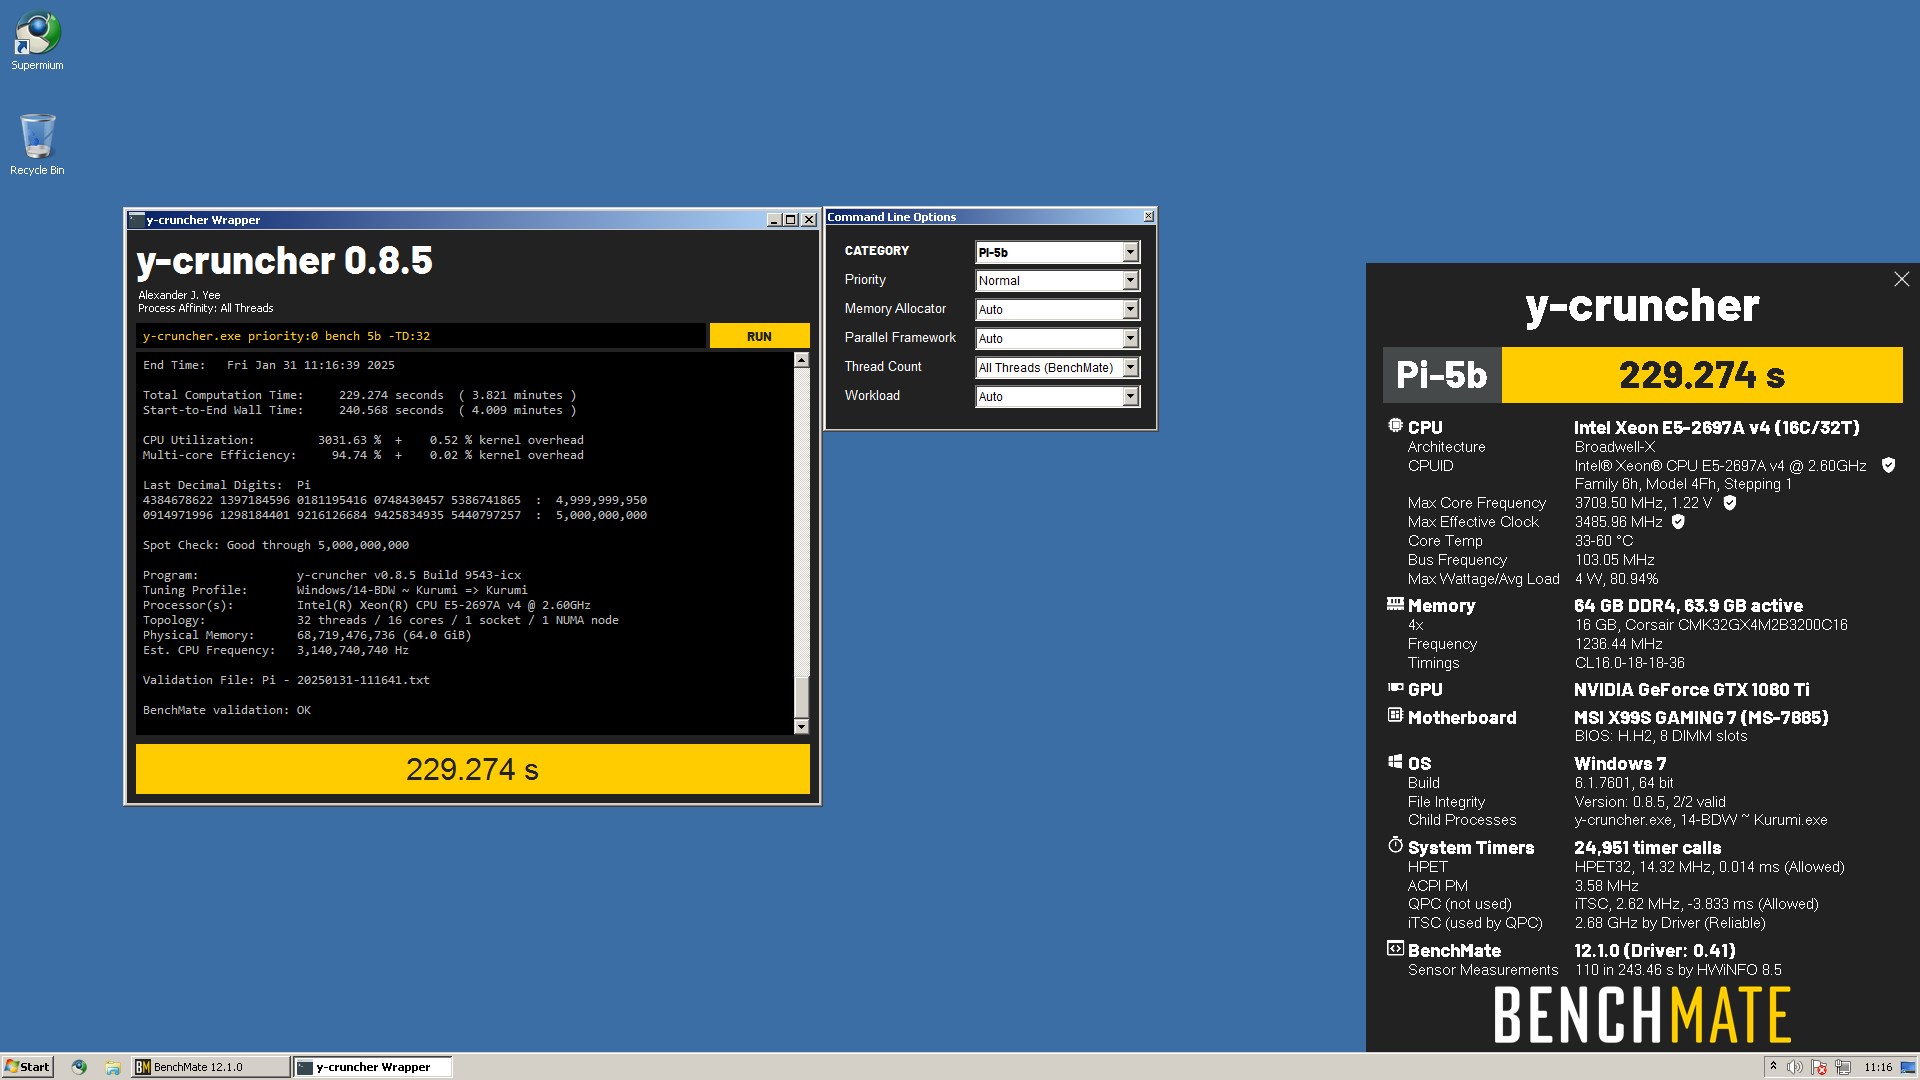Viewport: 1920px width, 1080px height.
Task: Click scrollbar up arrow in y-cruncher output
Action: [x=801, y=360]
